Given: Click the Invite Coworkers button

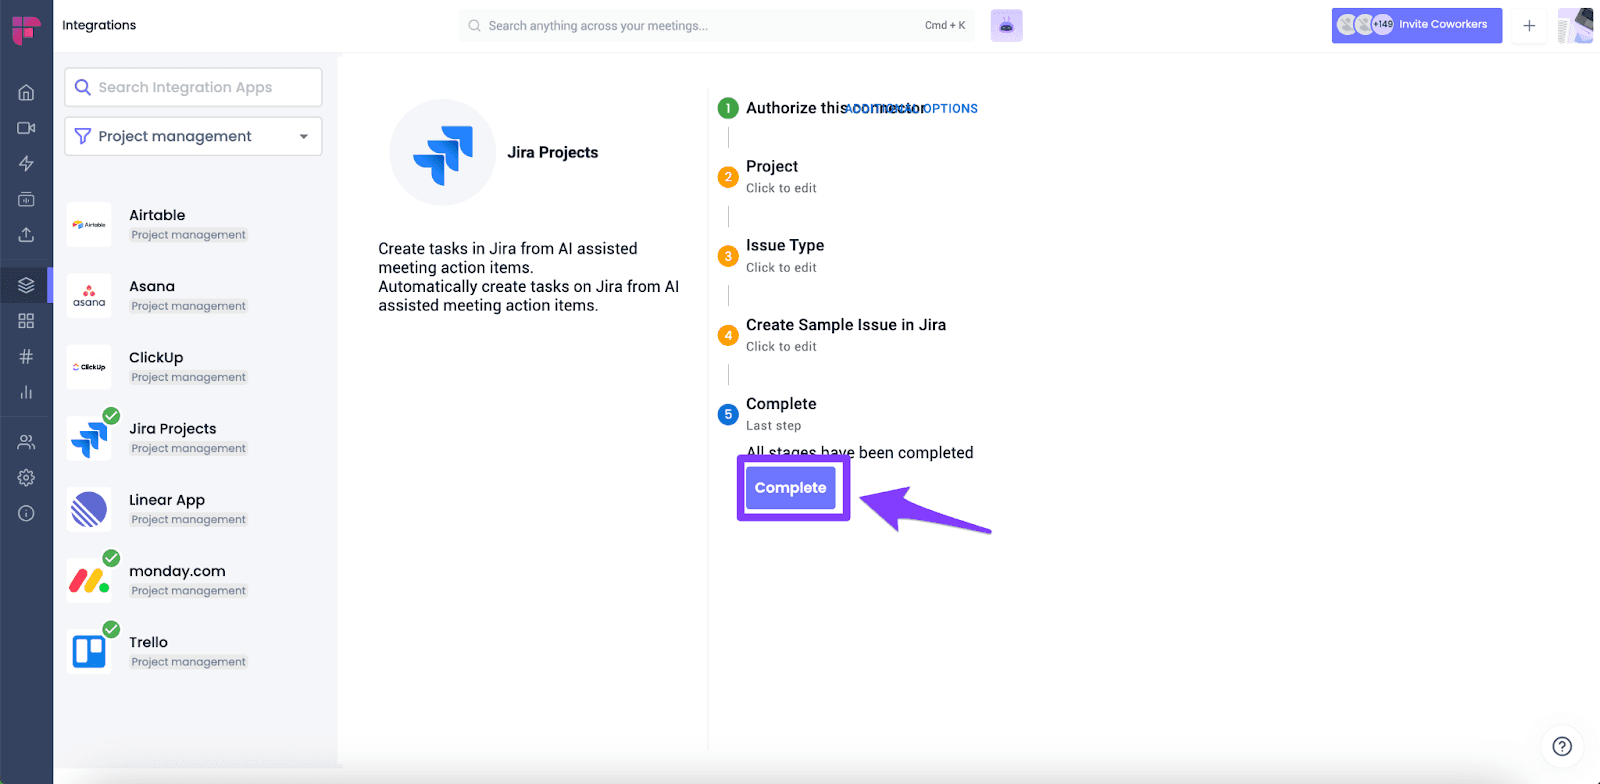Looking at the screenshot, I should click(1416, 25).
